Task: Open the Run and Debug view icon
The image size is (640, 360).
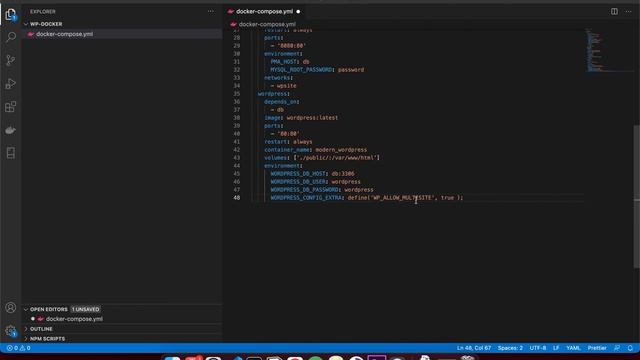Action: [x=11, y=84]
